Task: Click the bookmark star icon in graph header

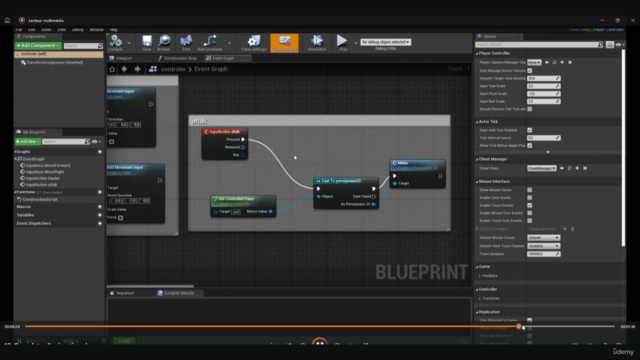Action: (112, 69)
